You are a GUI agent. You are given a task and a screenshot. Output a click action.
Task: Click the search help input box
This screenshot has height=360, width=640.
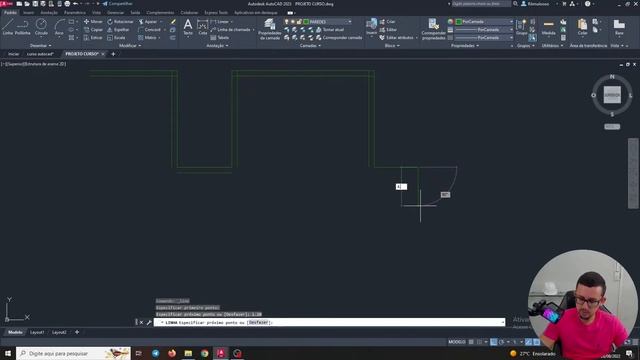click(482, 4)
